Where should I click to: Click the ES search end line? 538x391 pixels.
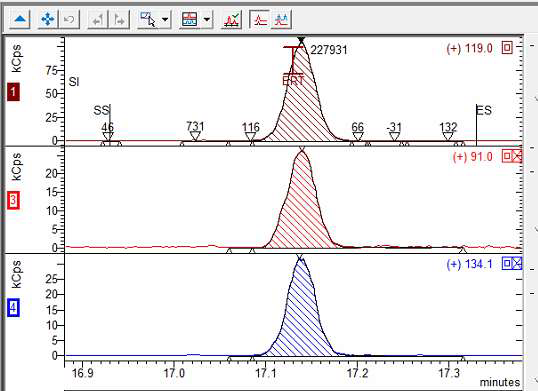[x=477, y=125]
